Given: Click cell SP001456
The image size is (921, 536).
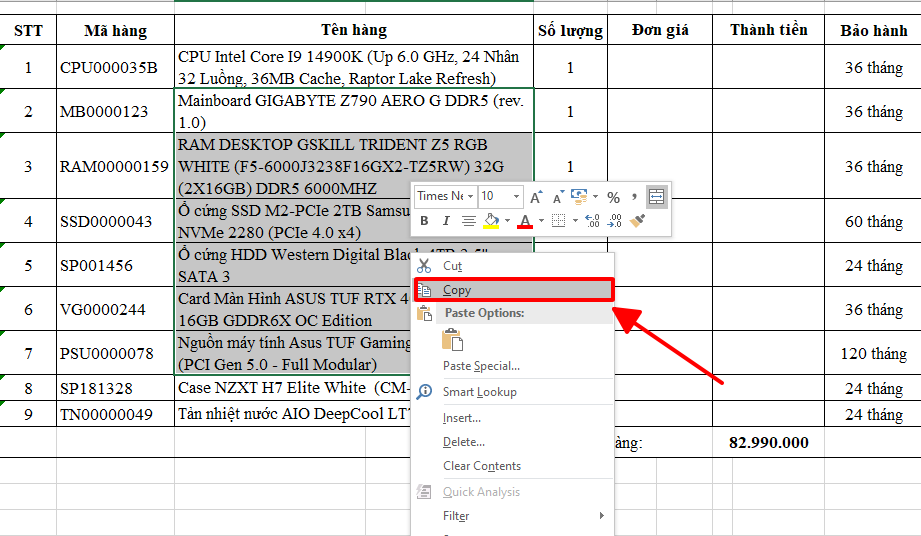Looking at the screenshot, I should [115, 265].
